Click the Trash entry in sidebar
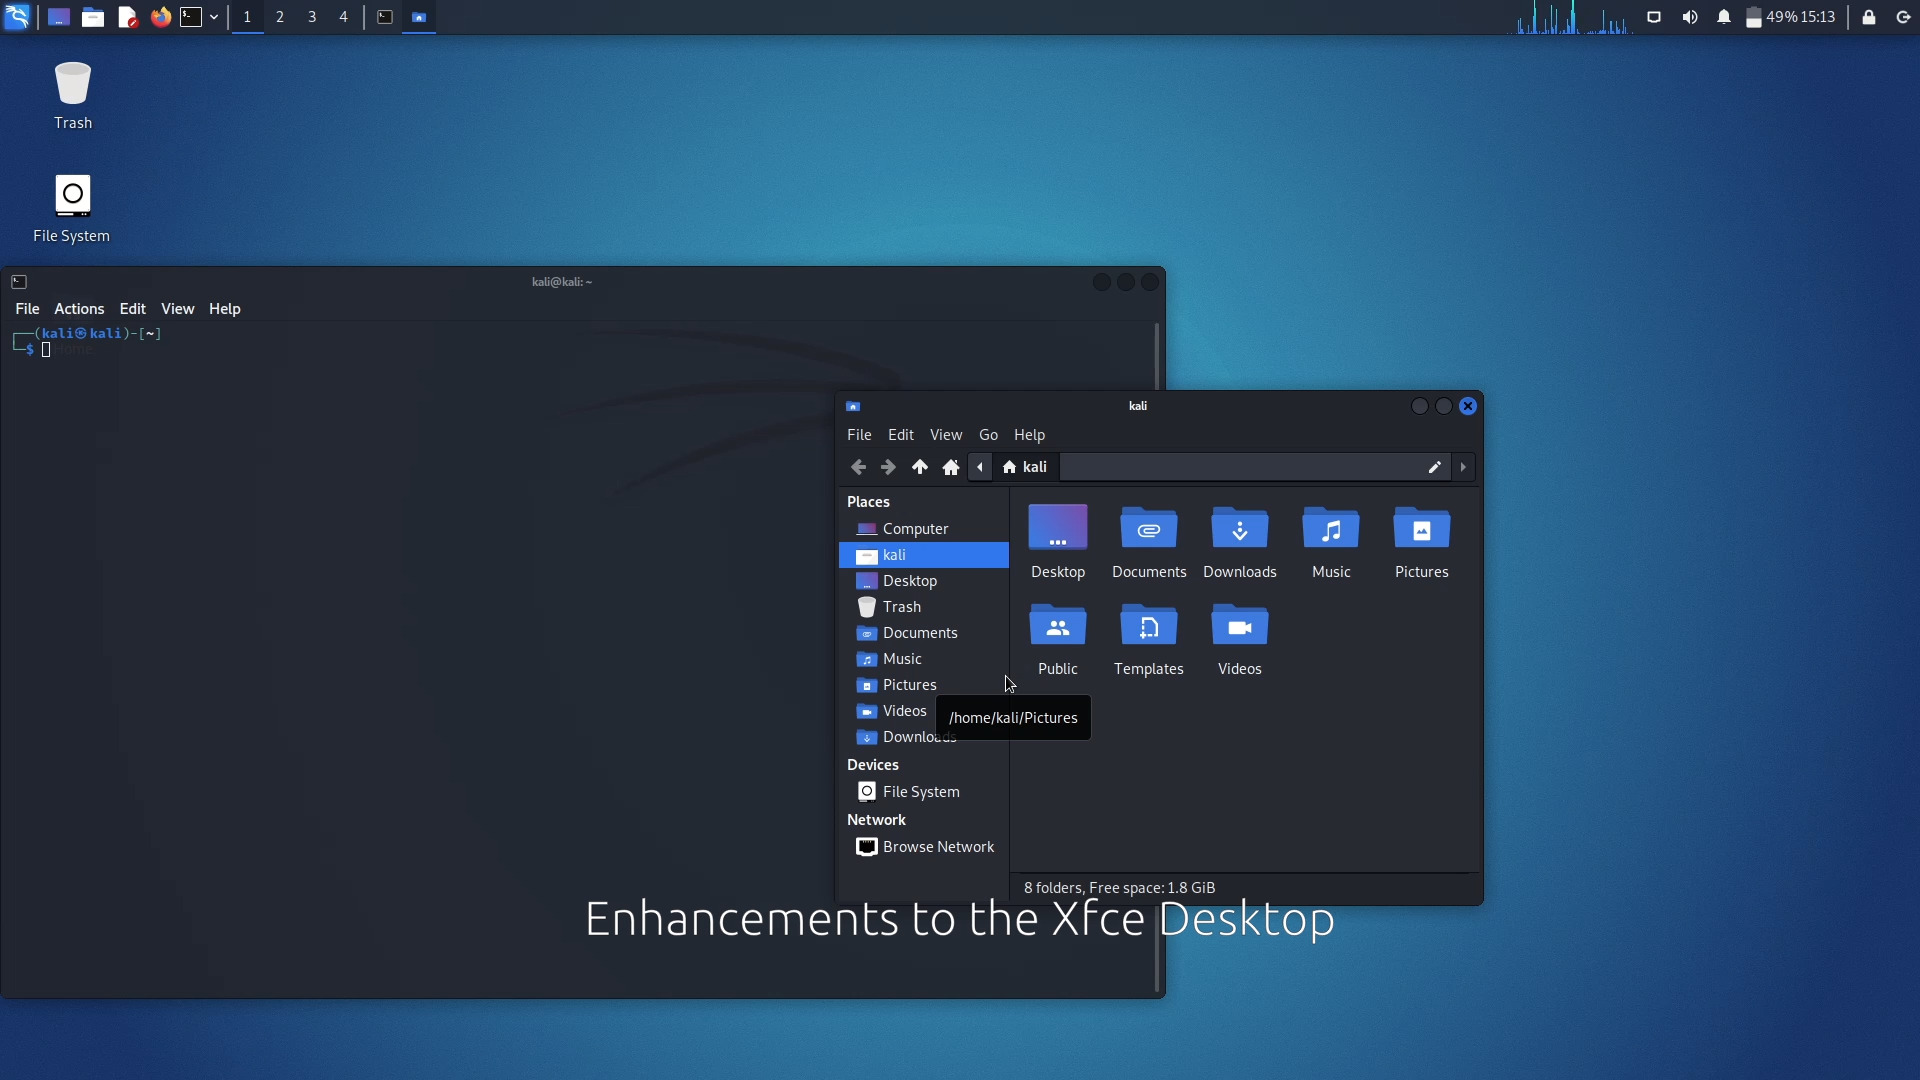Viewport: 1920px width, 1080px height. coord(902,607)
